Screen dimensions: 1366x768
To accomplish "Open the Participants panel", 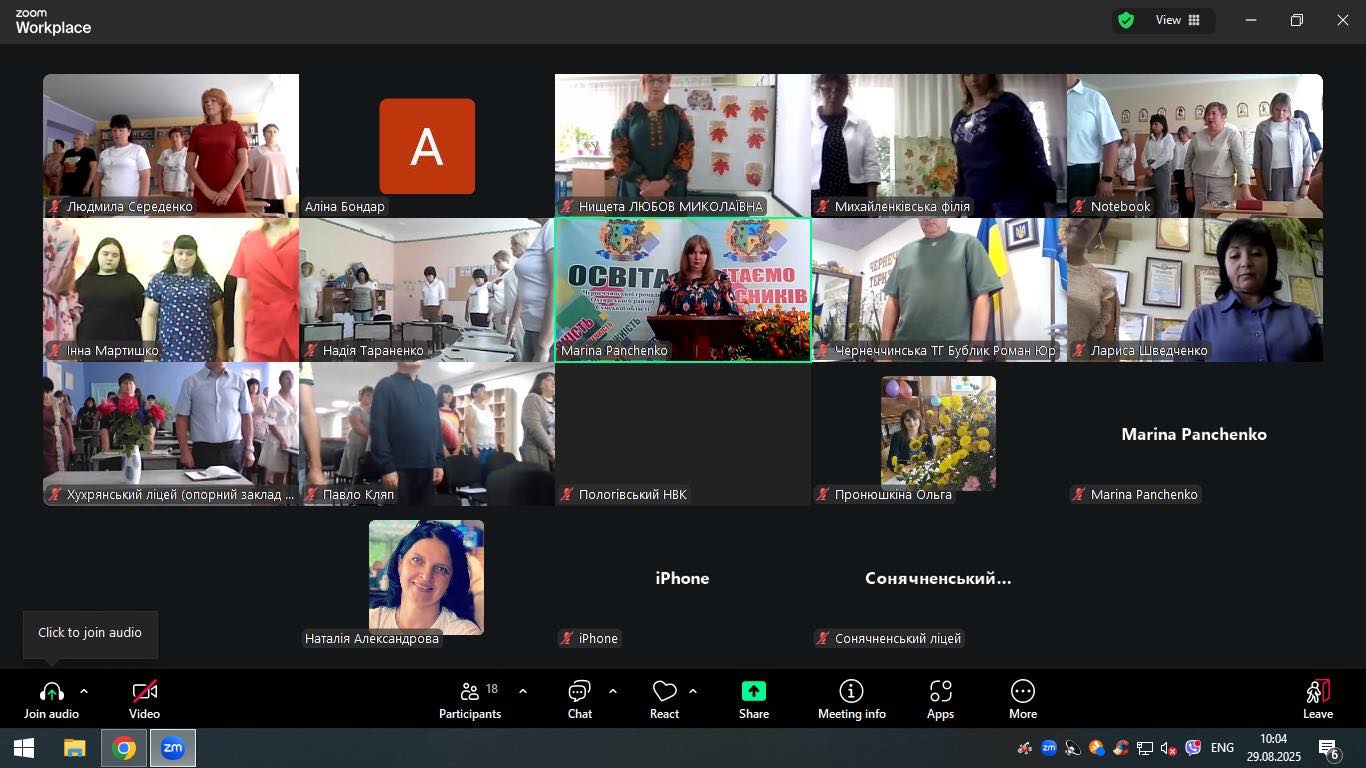I will 469,699.
